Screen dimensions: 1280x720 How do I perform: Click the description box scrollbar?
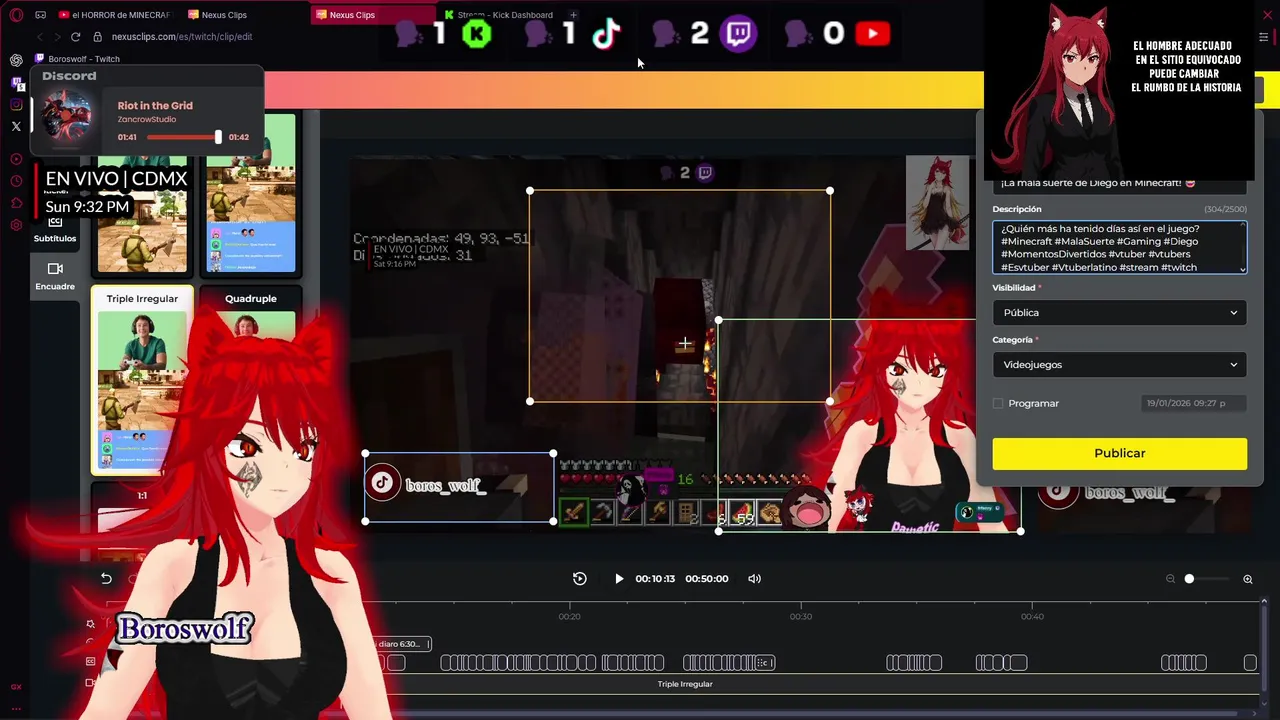click(x=1243, y=247)
